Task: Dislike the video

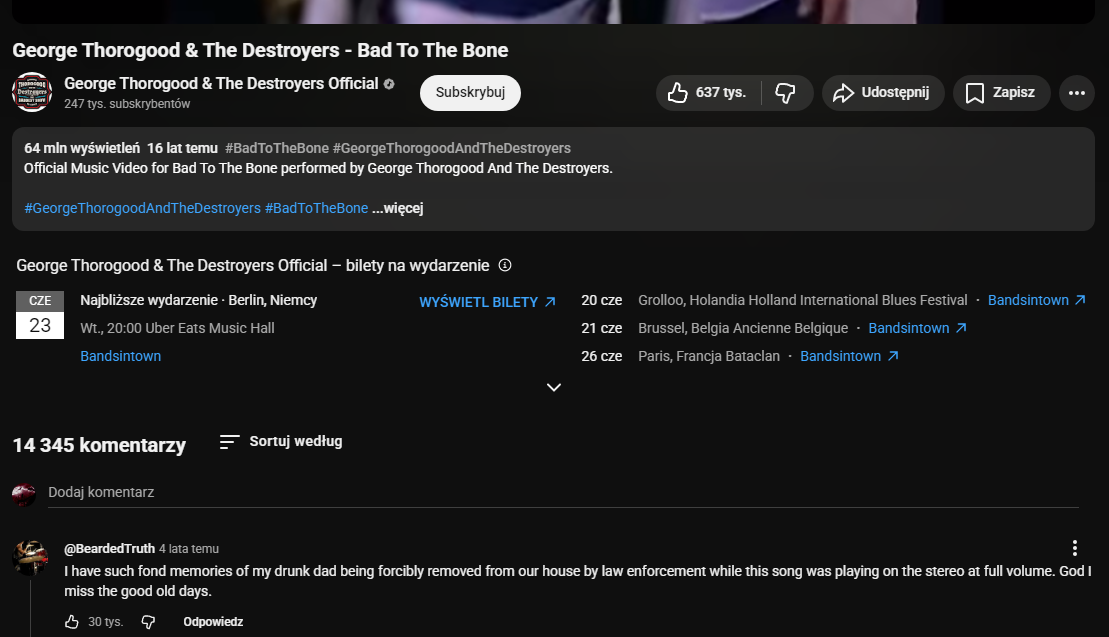Action: coord(786,93)
